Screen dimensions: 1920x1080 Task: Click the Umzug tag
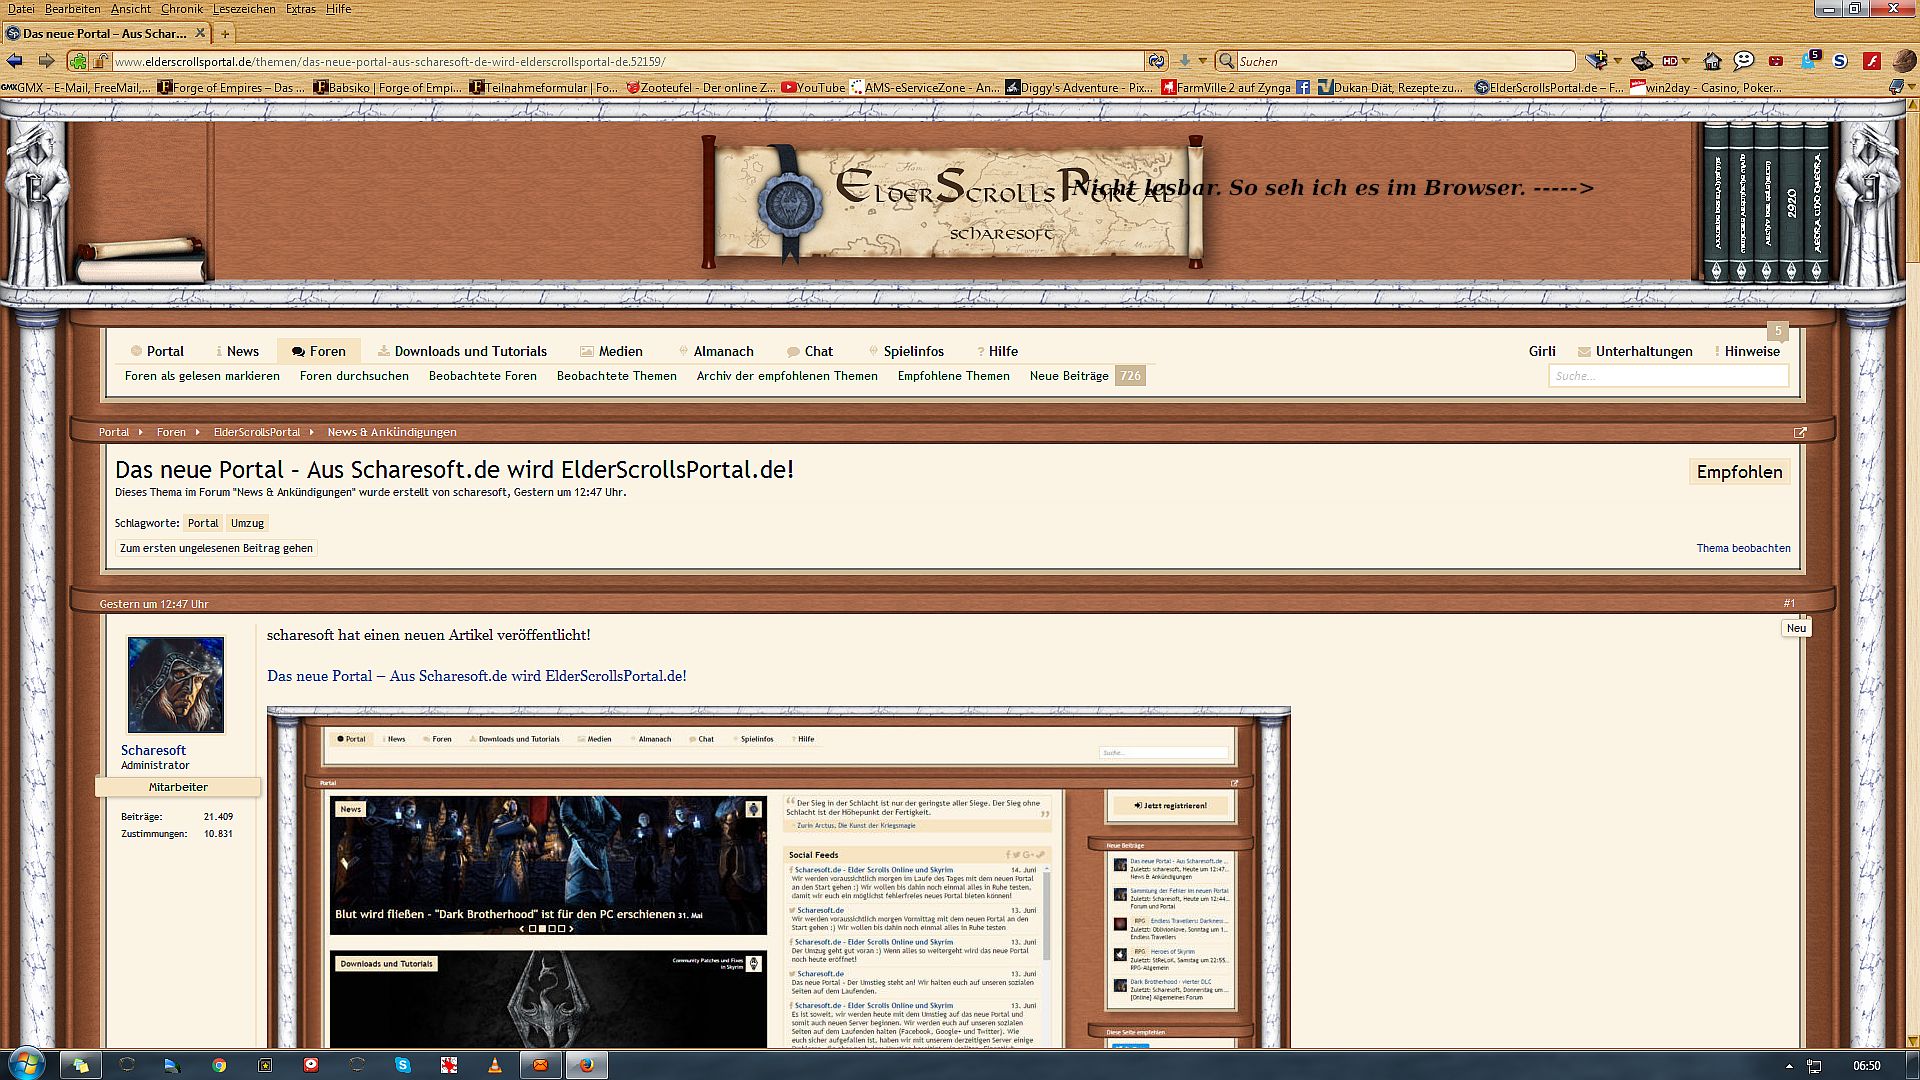(x=247, y=523)
